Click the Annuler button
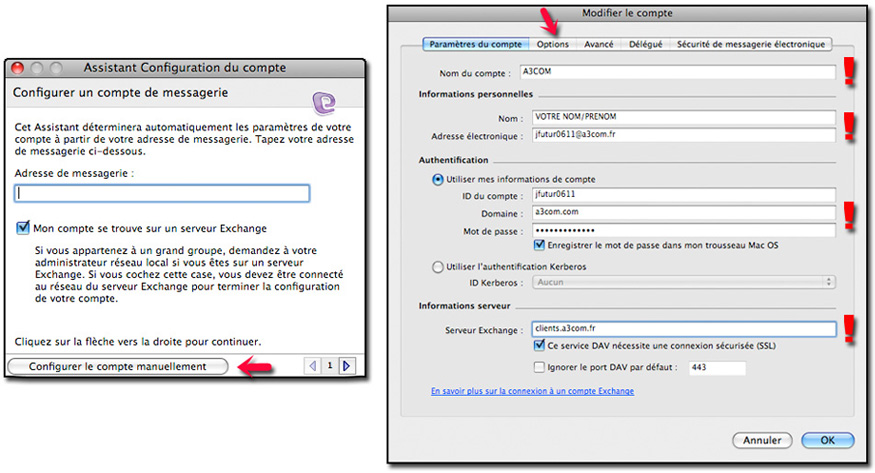This screenshot has width=875, height=473. tap(762, 440)
